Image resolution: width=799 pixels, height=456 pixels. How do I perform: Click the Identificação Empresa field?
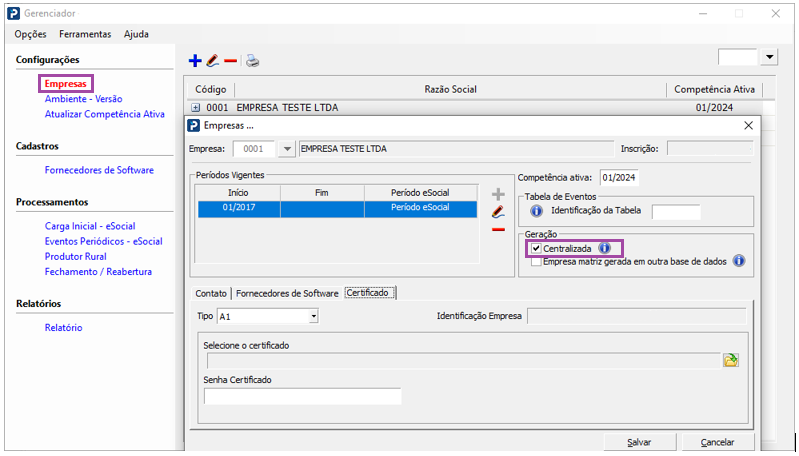[637, 316]
